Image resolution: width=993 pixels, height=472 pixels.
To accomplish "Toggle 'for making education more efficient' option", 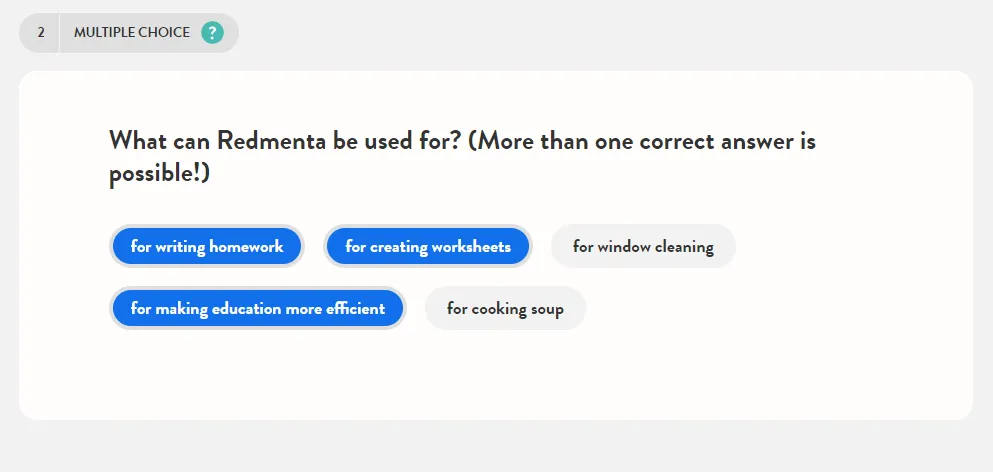I will pos(258,308).
